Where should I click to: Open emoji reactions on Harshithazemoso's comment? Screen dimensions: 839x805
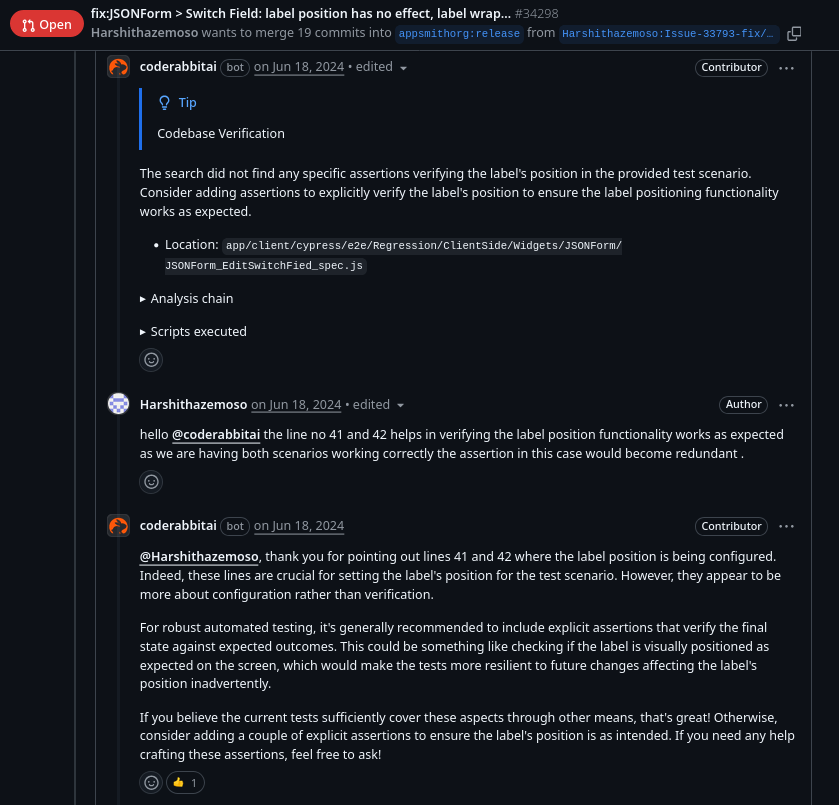151,481
